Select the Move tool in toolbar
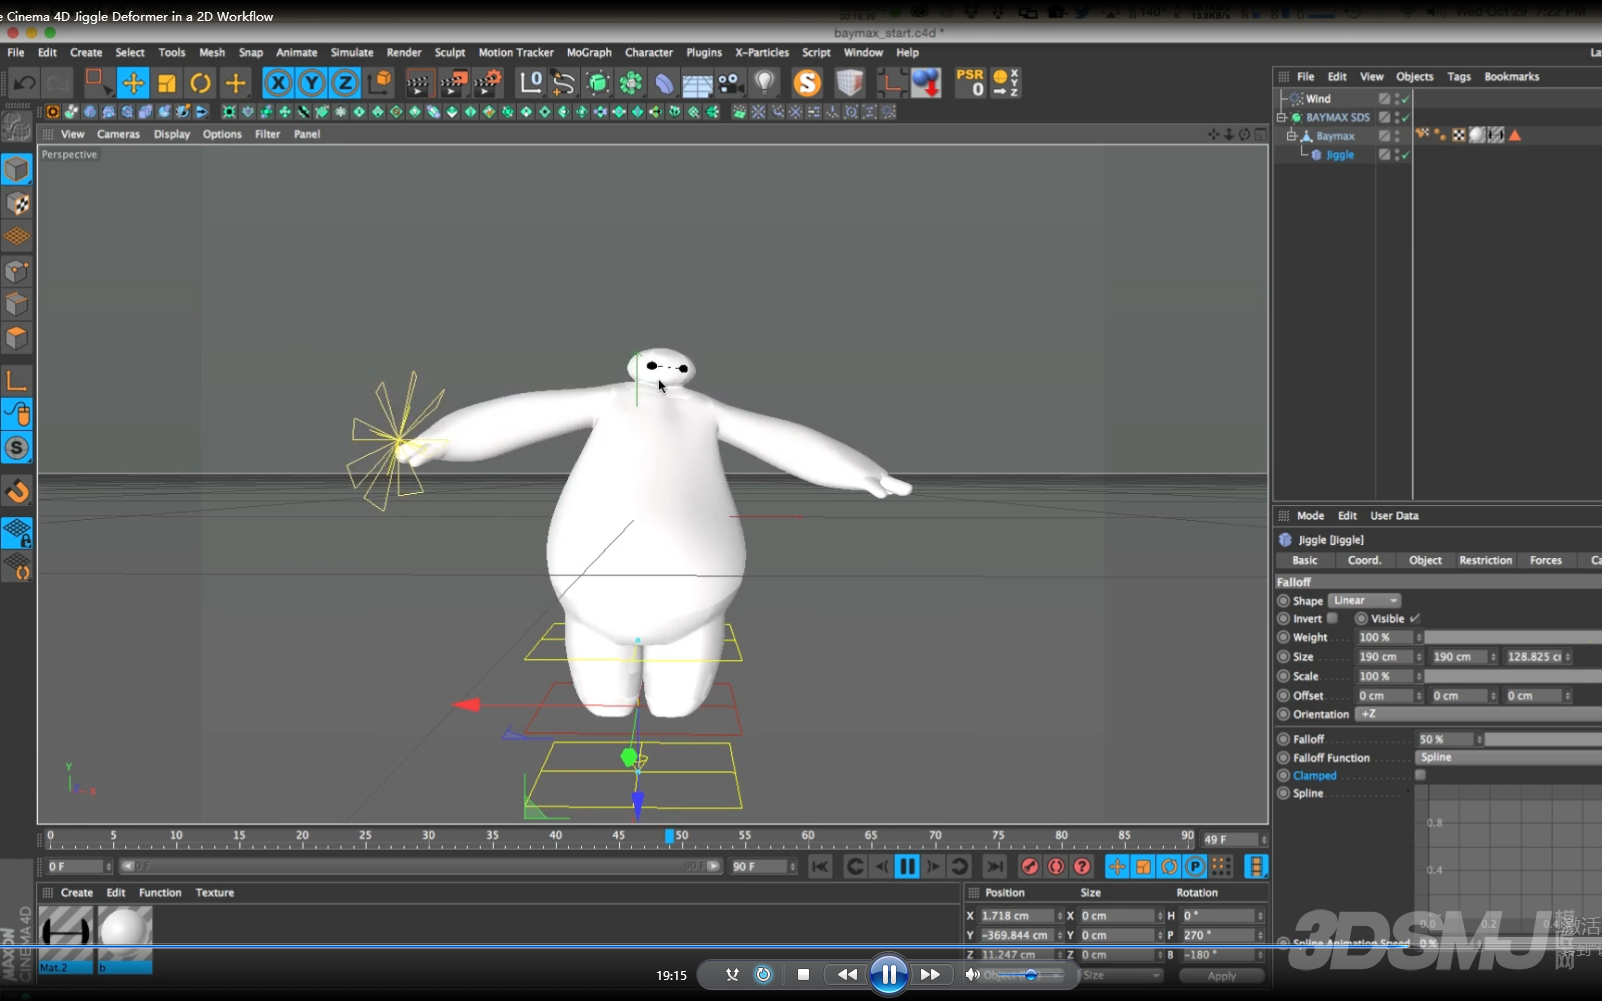The height and width of the screenshot is (1001, 1602). (133, 83)
